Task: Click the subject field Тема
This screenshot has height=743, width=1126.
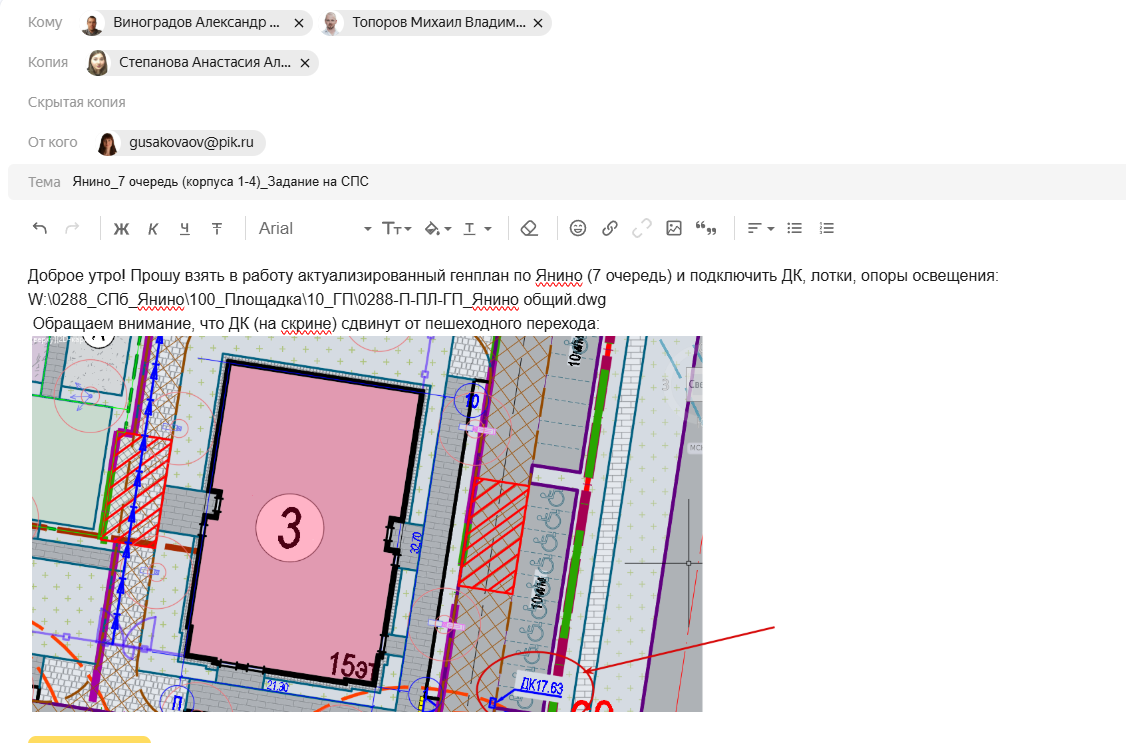Action: (567, 182)
